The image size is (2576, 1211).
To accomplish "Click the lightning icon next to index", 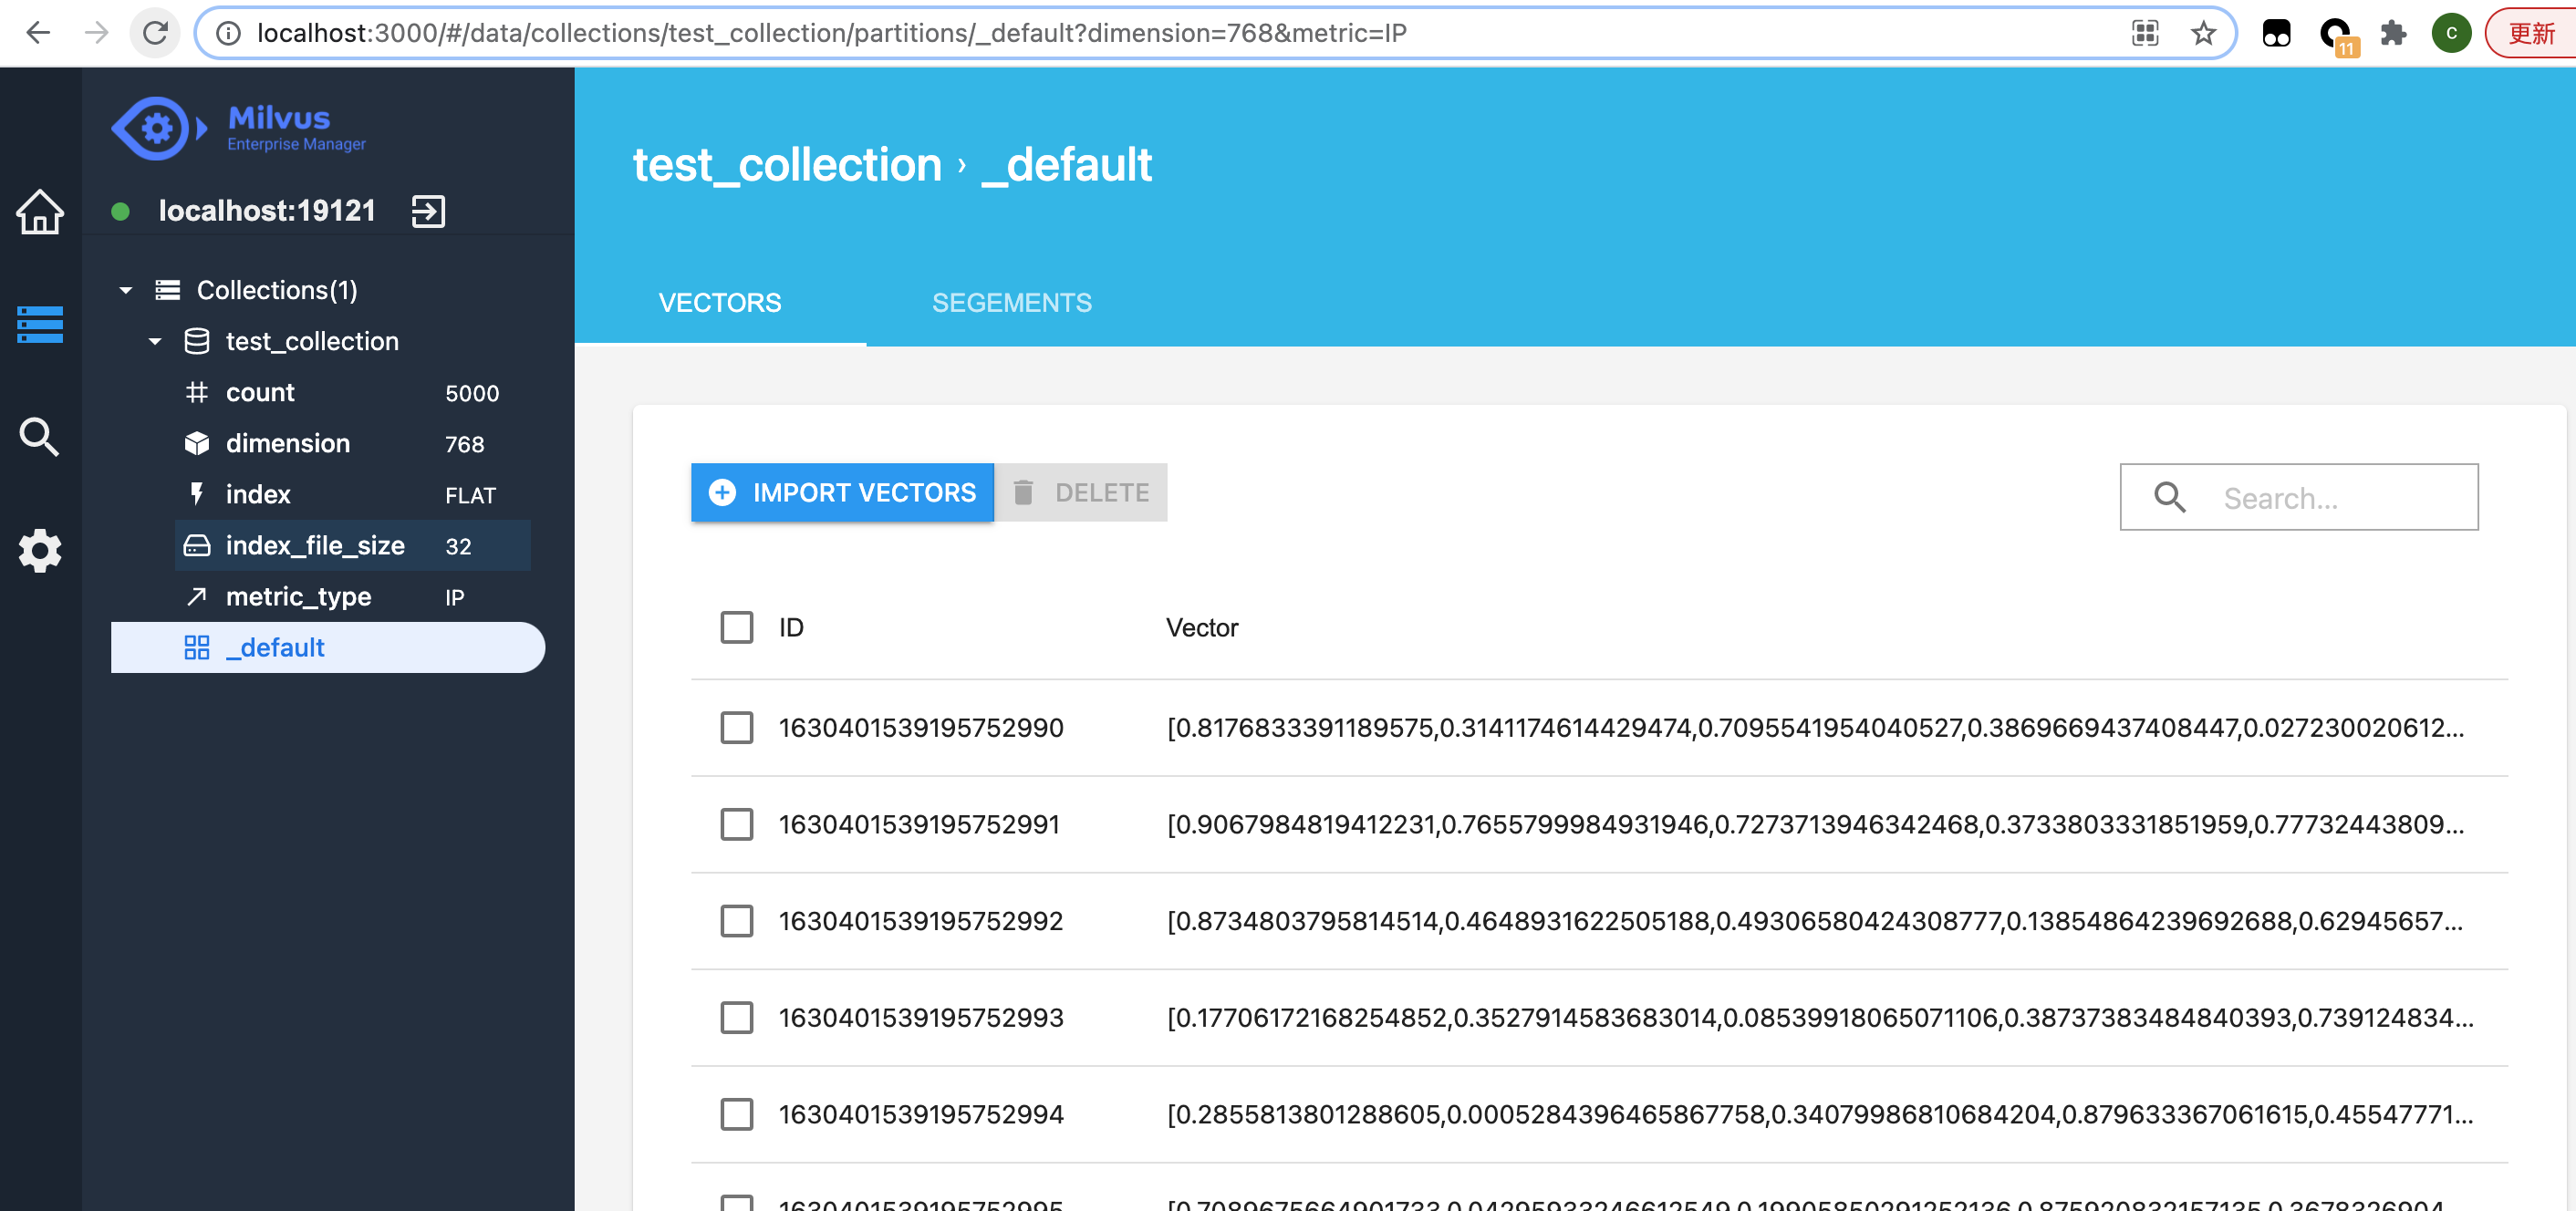I will click(197, 494).
